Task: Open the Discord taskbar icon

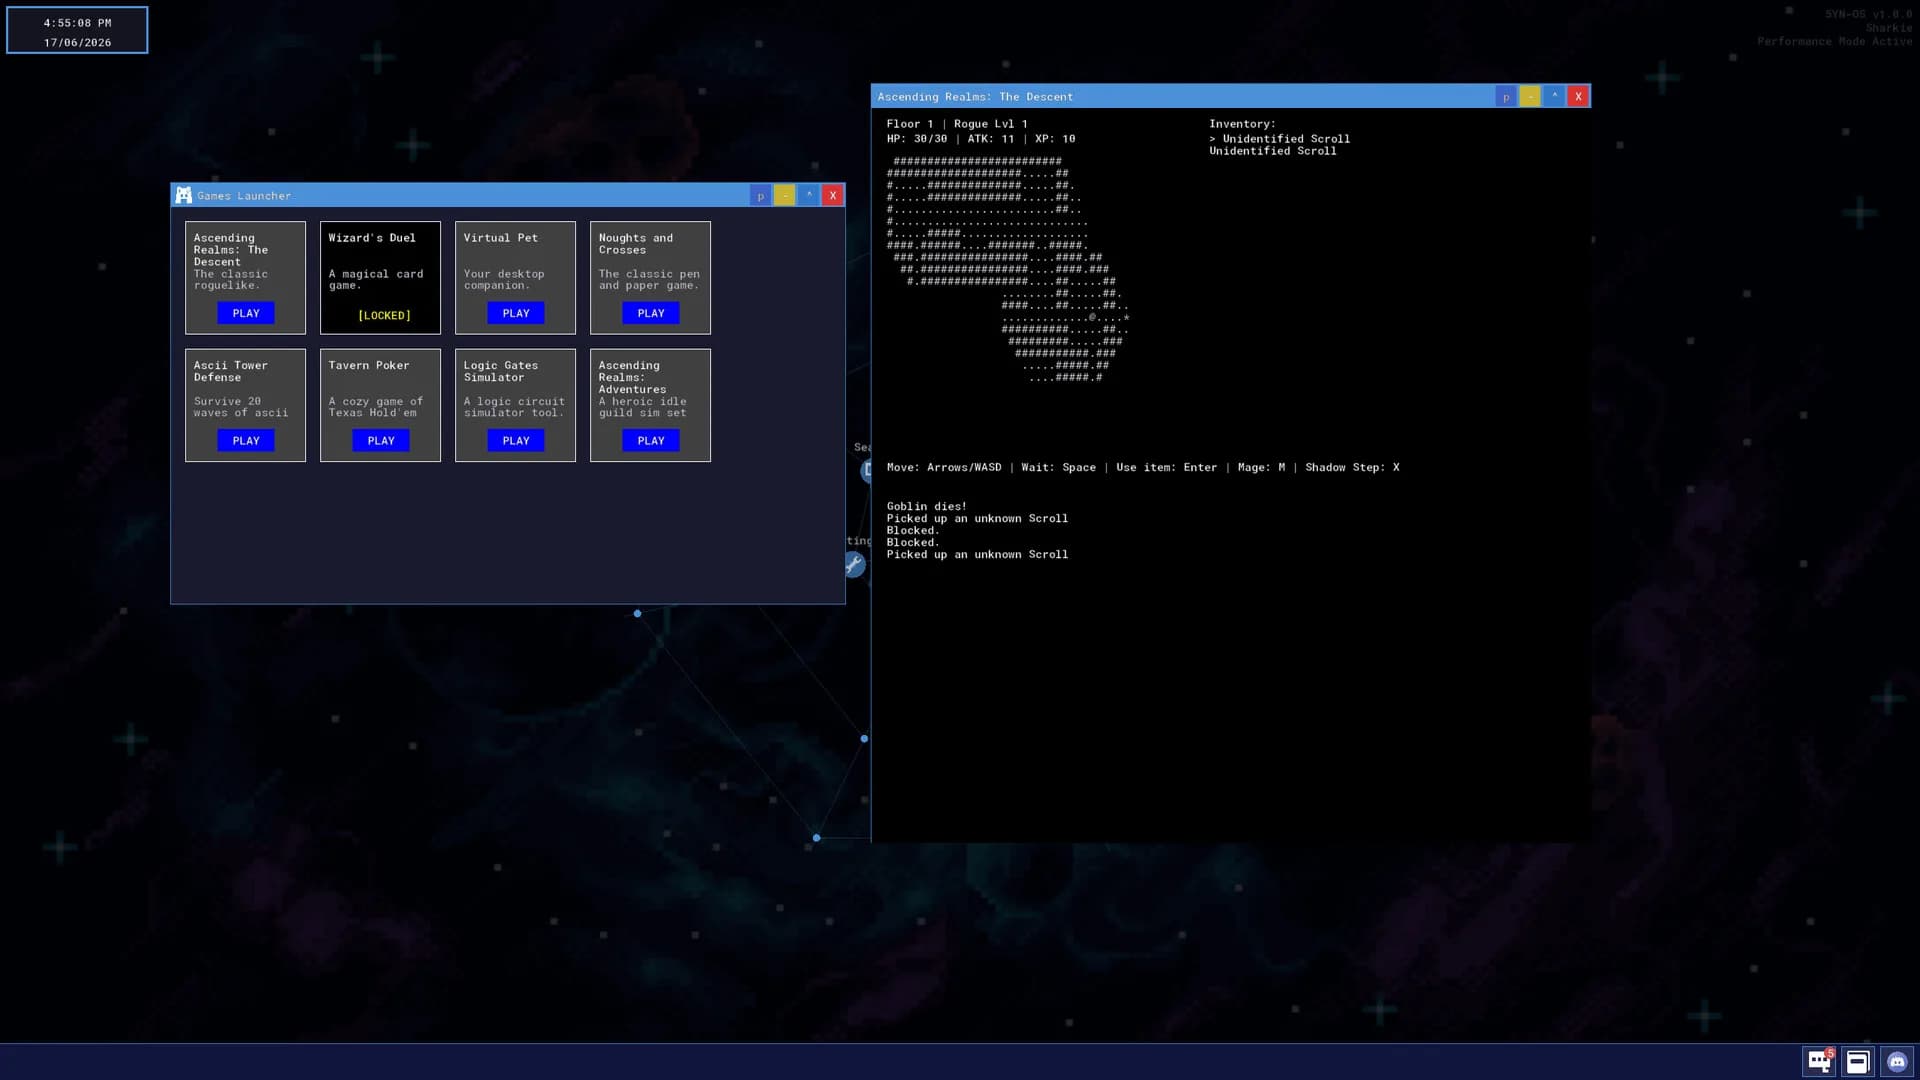Action: [x=1897, y=1062]
